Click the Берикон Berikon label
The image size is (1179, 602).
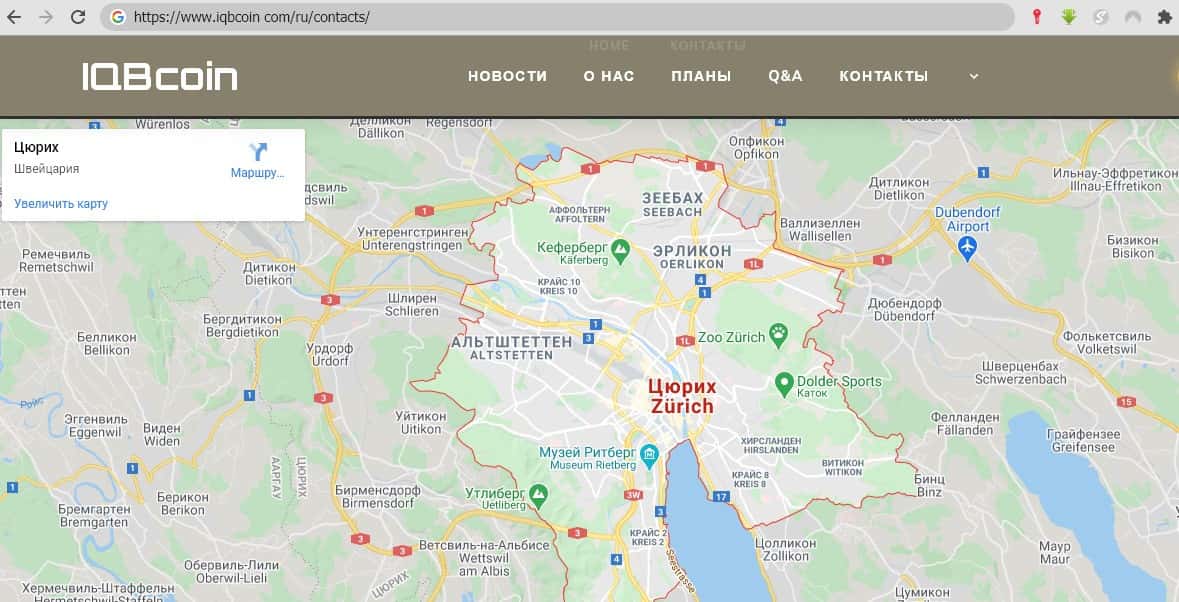click(x=183, y=504)
